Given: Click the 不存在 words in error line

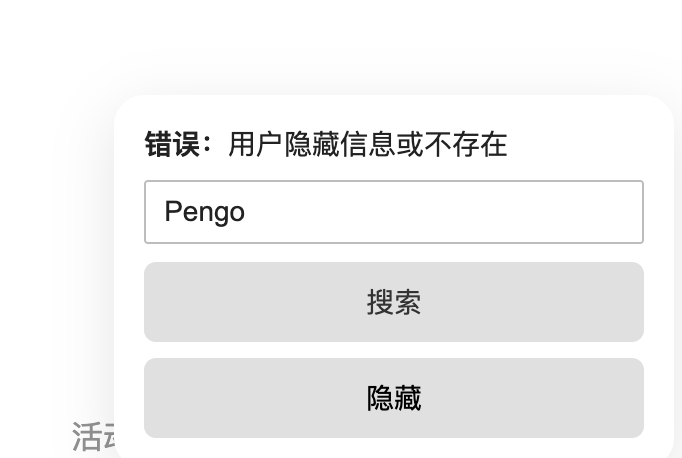Looking at the screenshot, I should click(x=465, y=144).
